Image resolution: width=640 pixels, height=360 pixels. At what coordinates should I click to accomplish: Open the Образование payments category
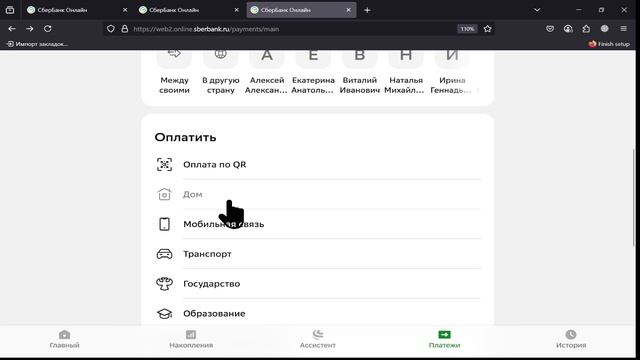(318, 313)
